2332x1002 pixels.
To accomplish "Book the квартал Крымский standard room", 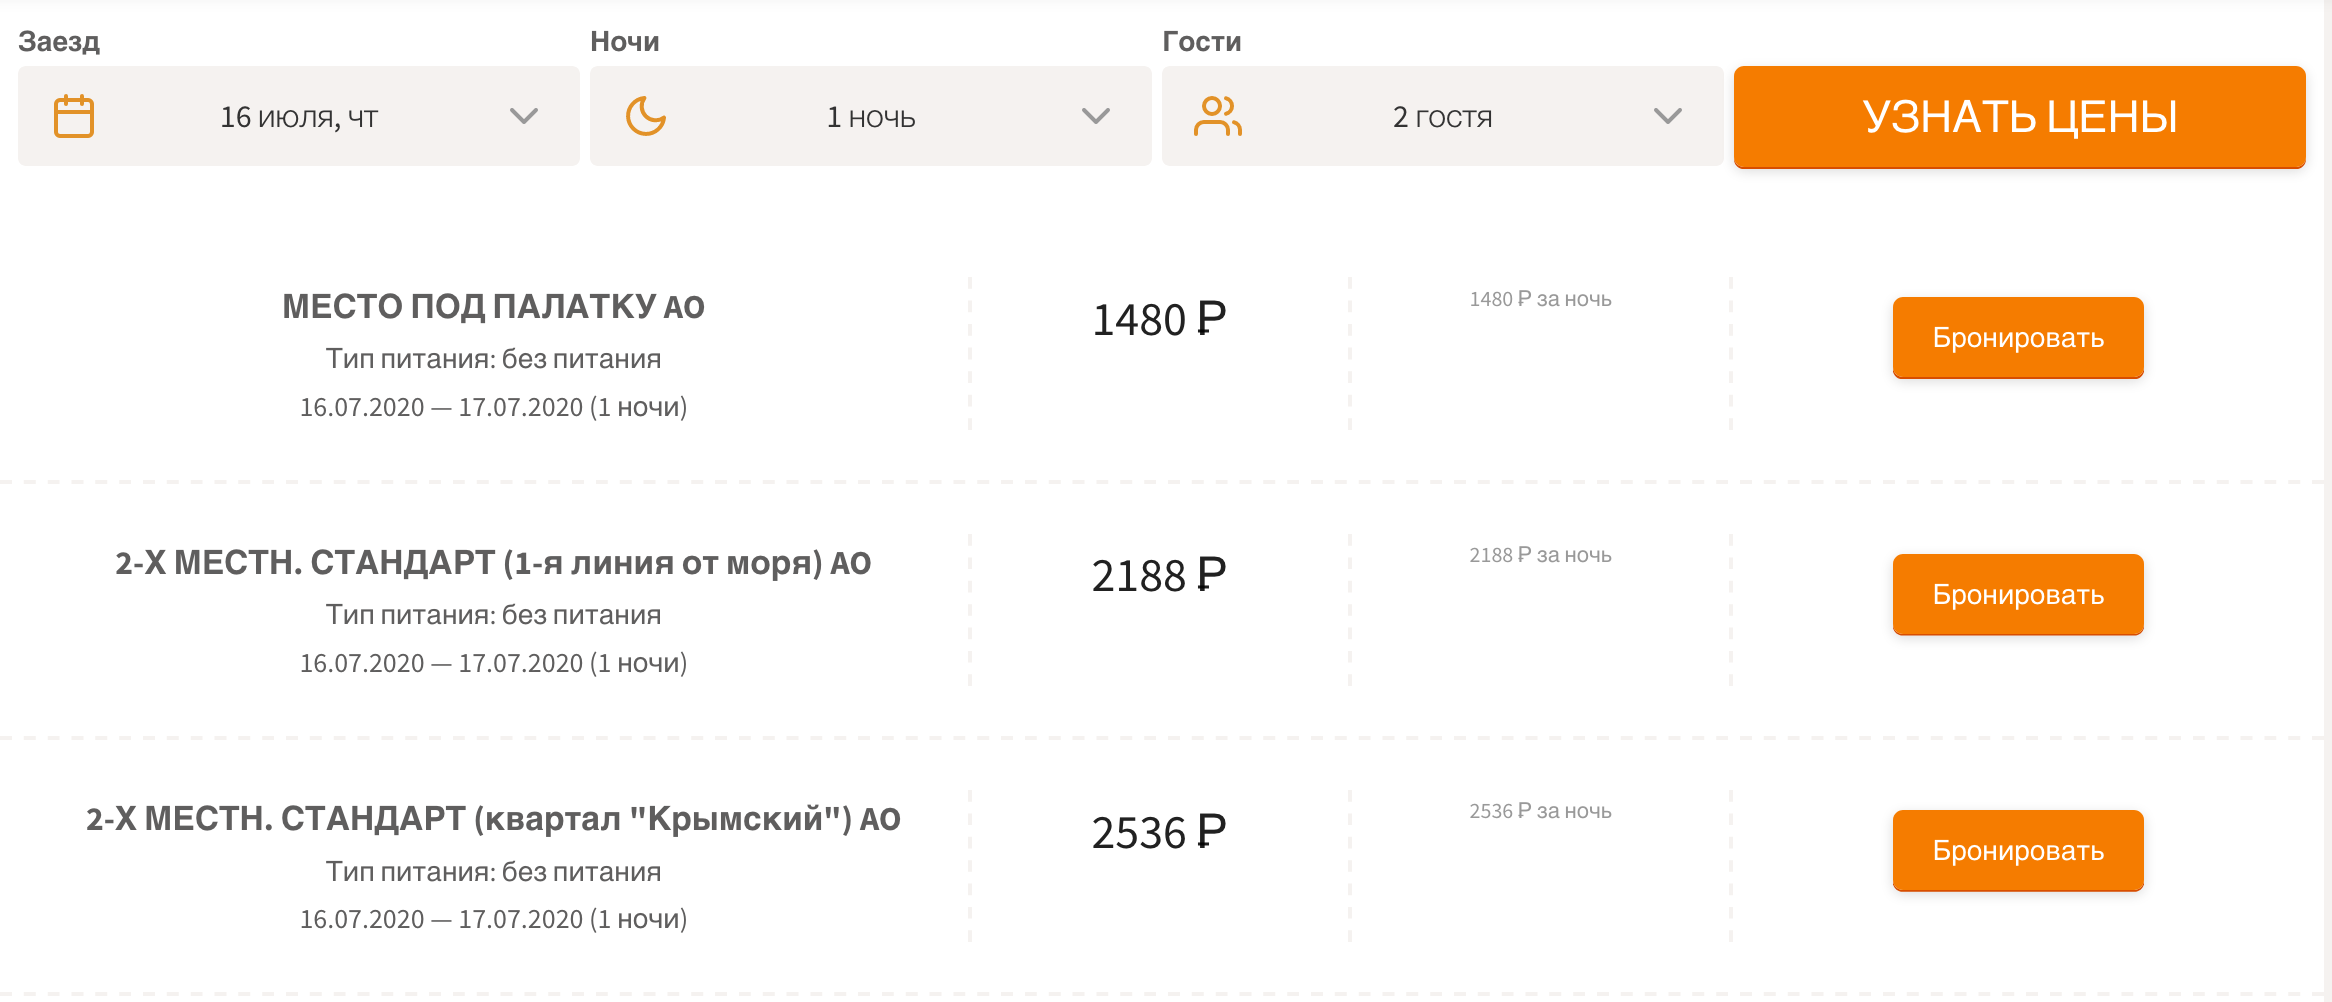I will 2018,850.
